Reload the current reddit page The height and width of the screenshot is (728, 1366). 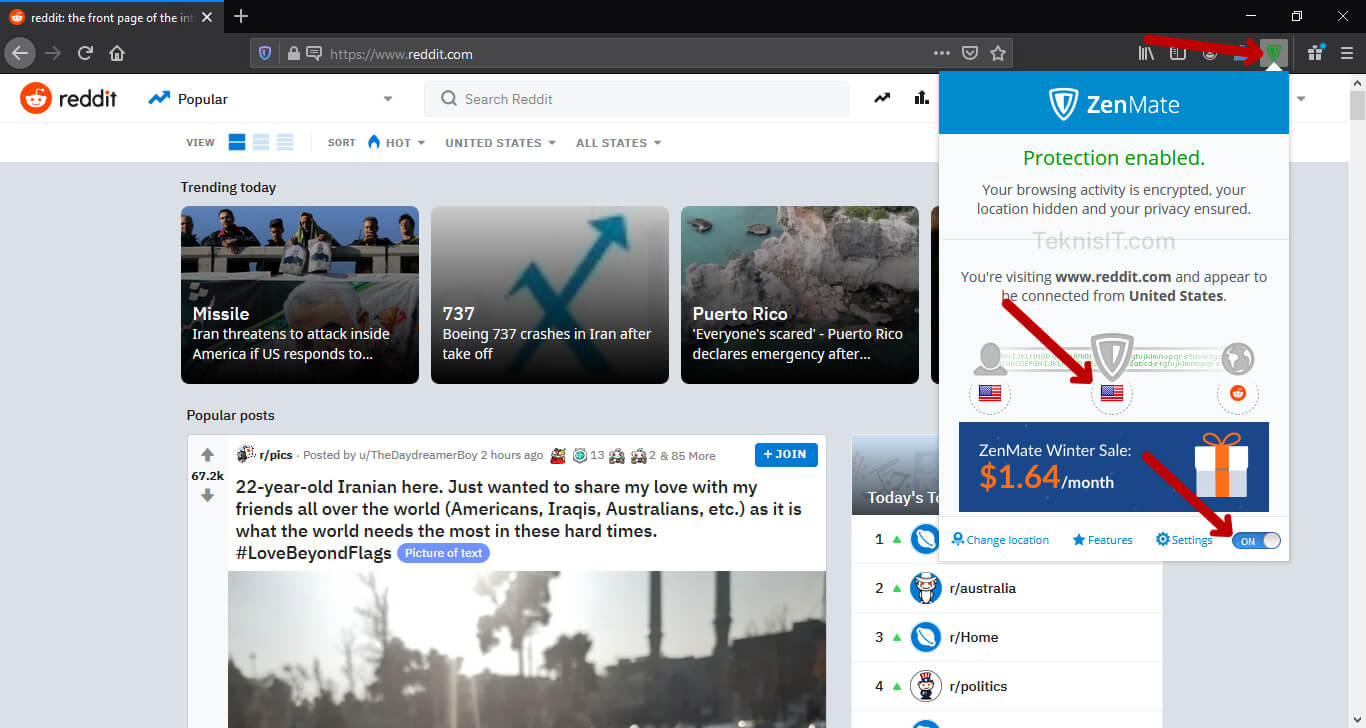85,53
